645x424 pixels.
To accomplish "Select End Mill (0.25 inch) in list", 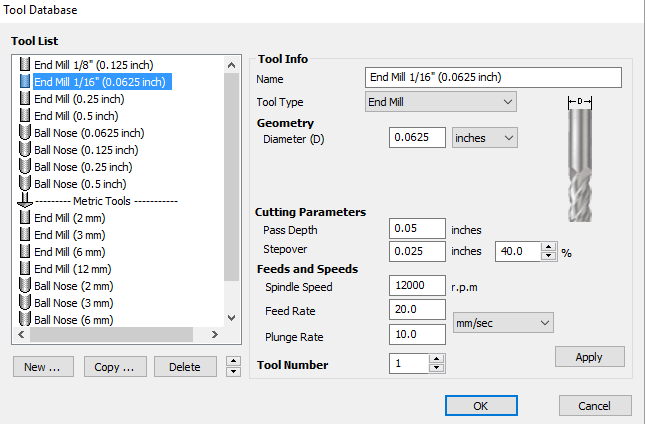I will click(79, 98).
